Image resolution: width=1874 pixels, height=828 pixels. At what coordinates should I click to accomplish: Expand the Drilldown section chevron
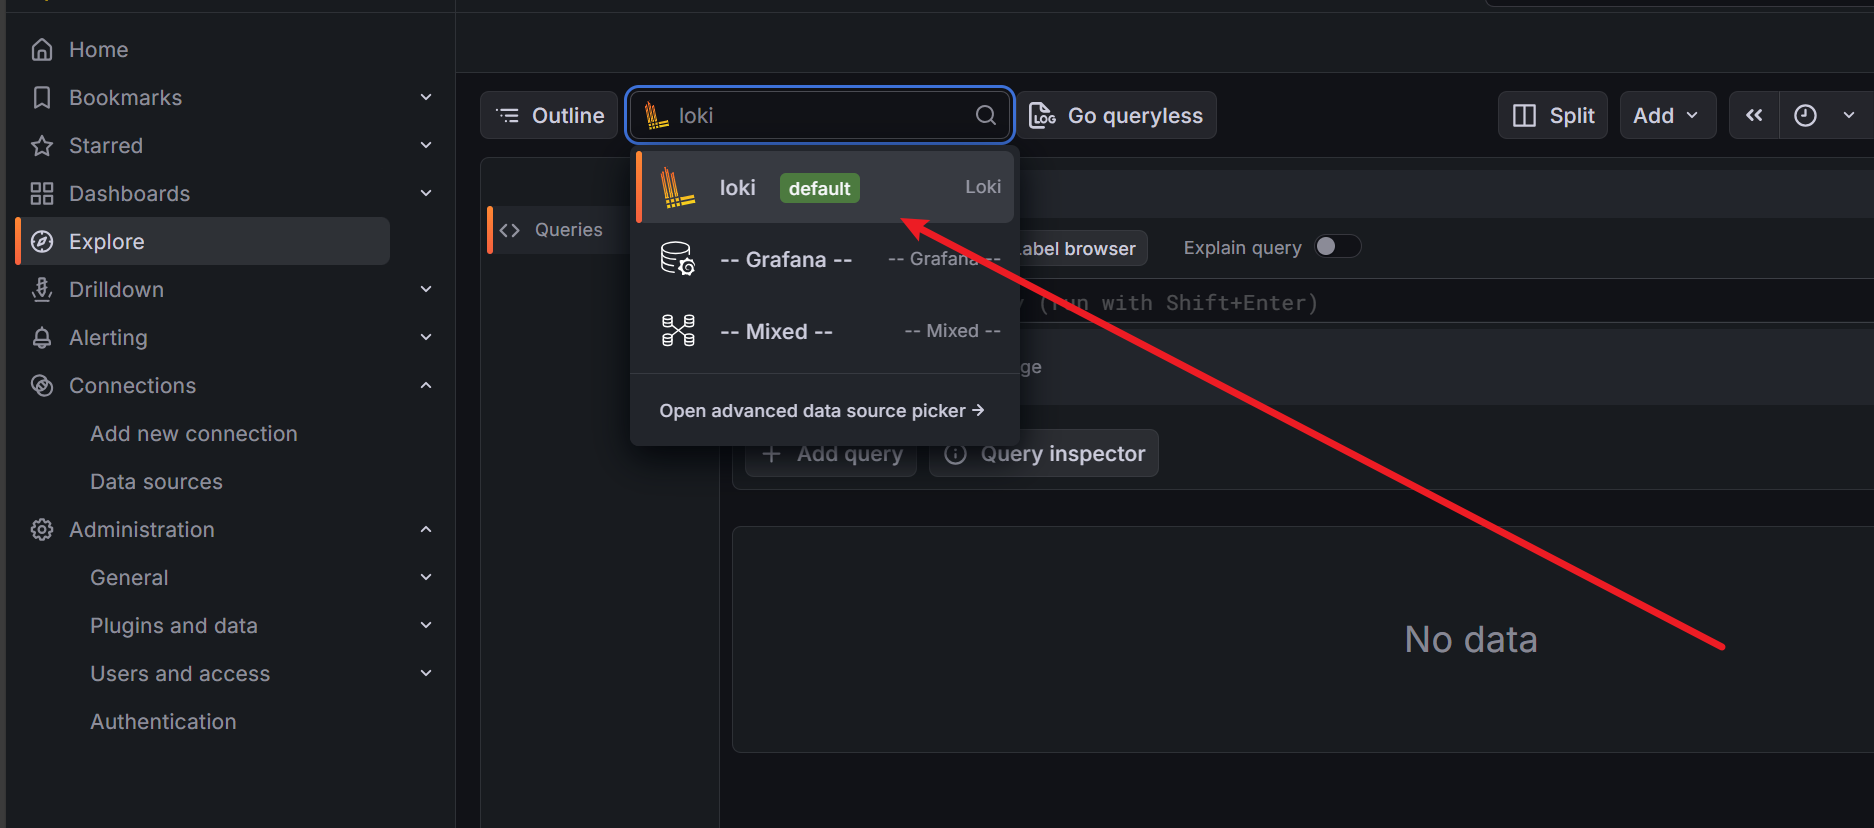coord(426,289)
